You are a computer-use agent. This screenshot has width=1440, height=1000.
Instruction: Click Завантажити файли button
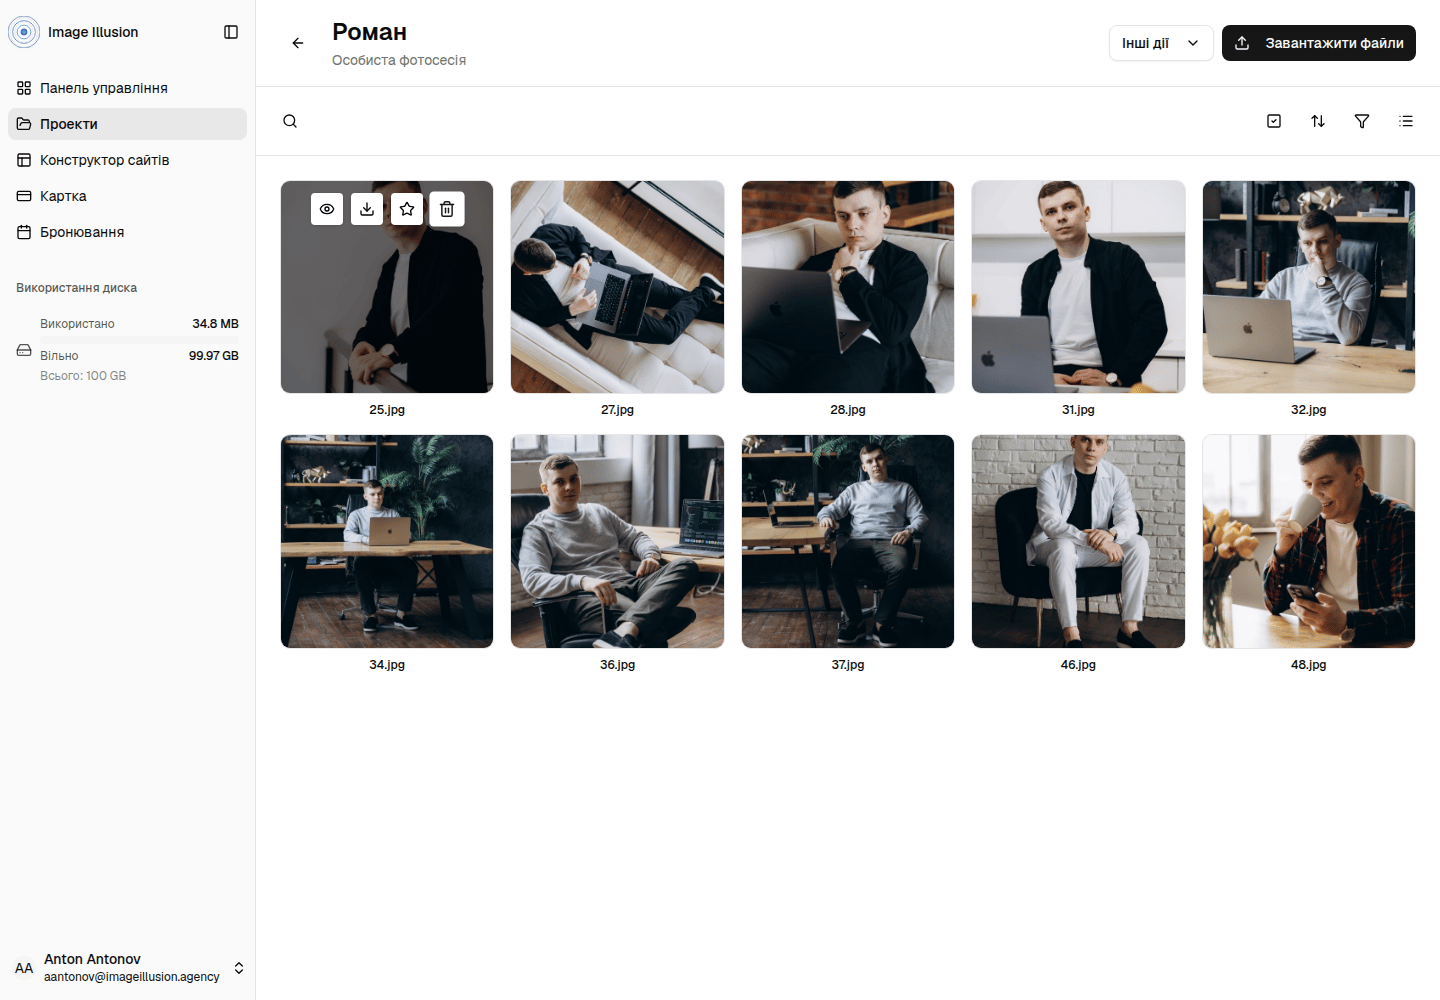tap(1319, 43)
